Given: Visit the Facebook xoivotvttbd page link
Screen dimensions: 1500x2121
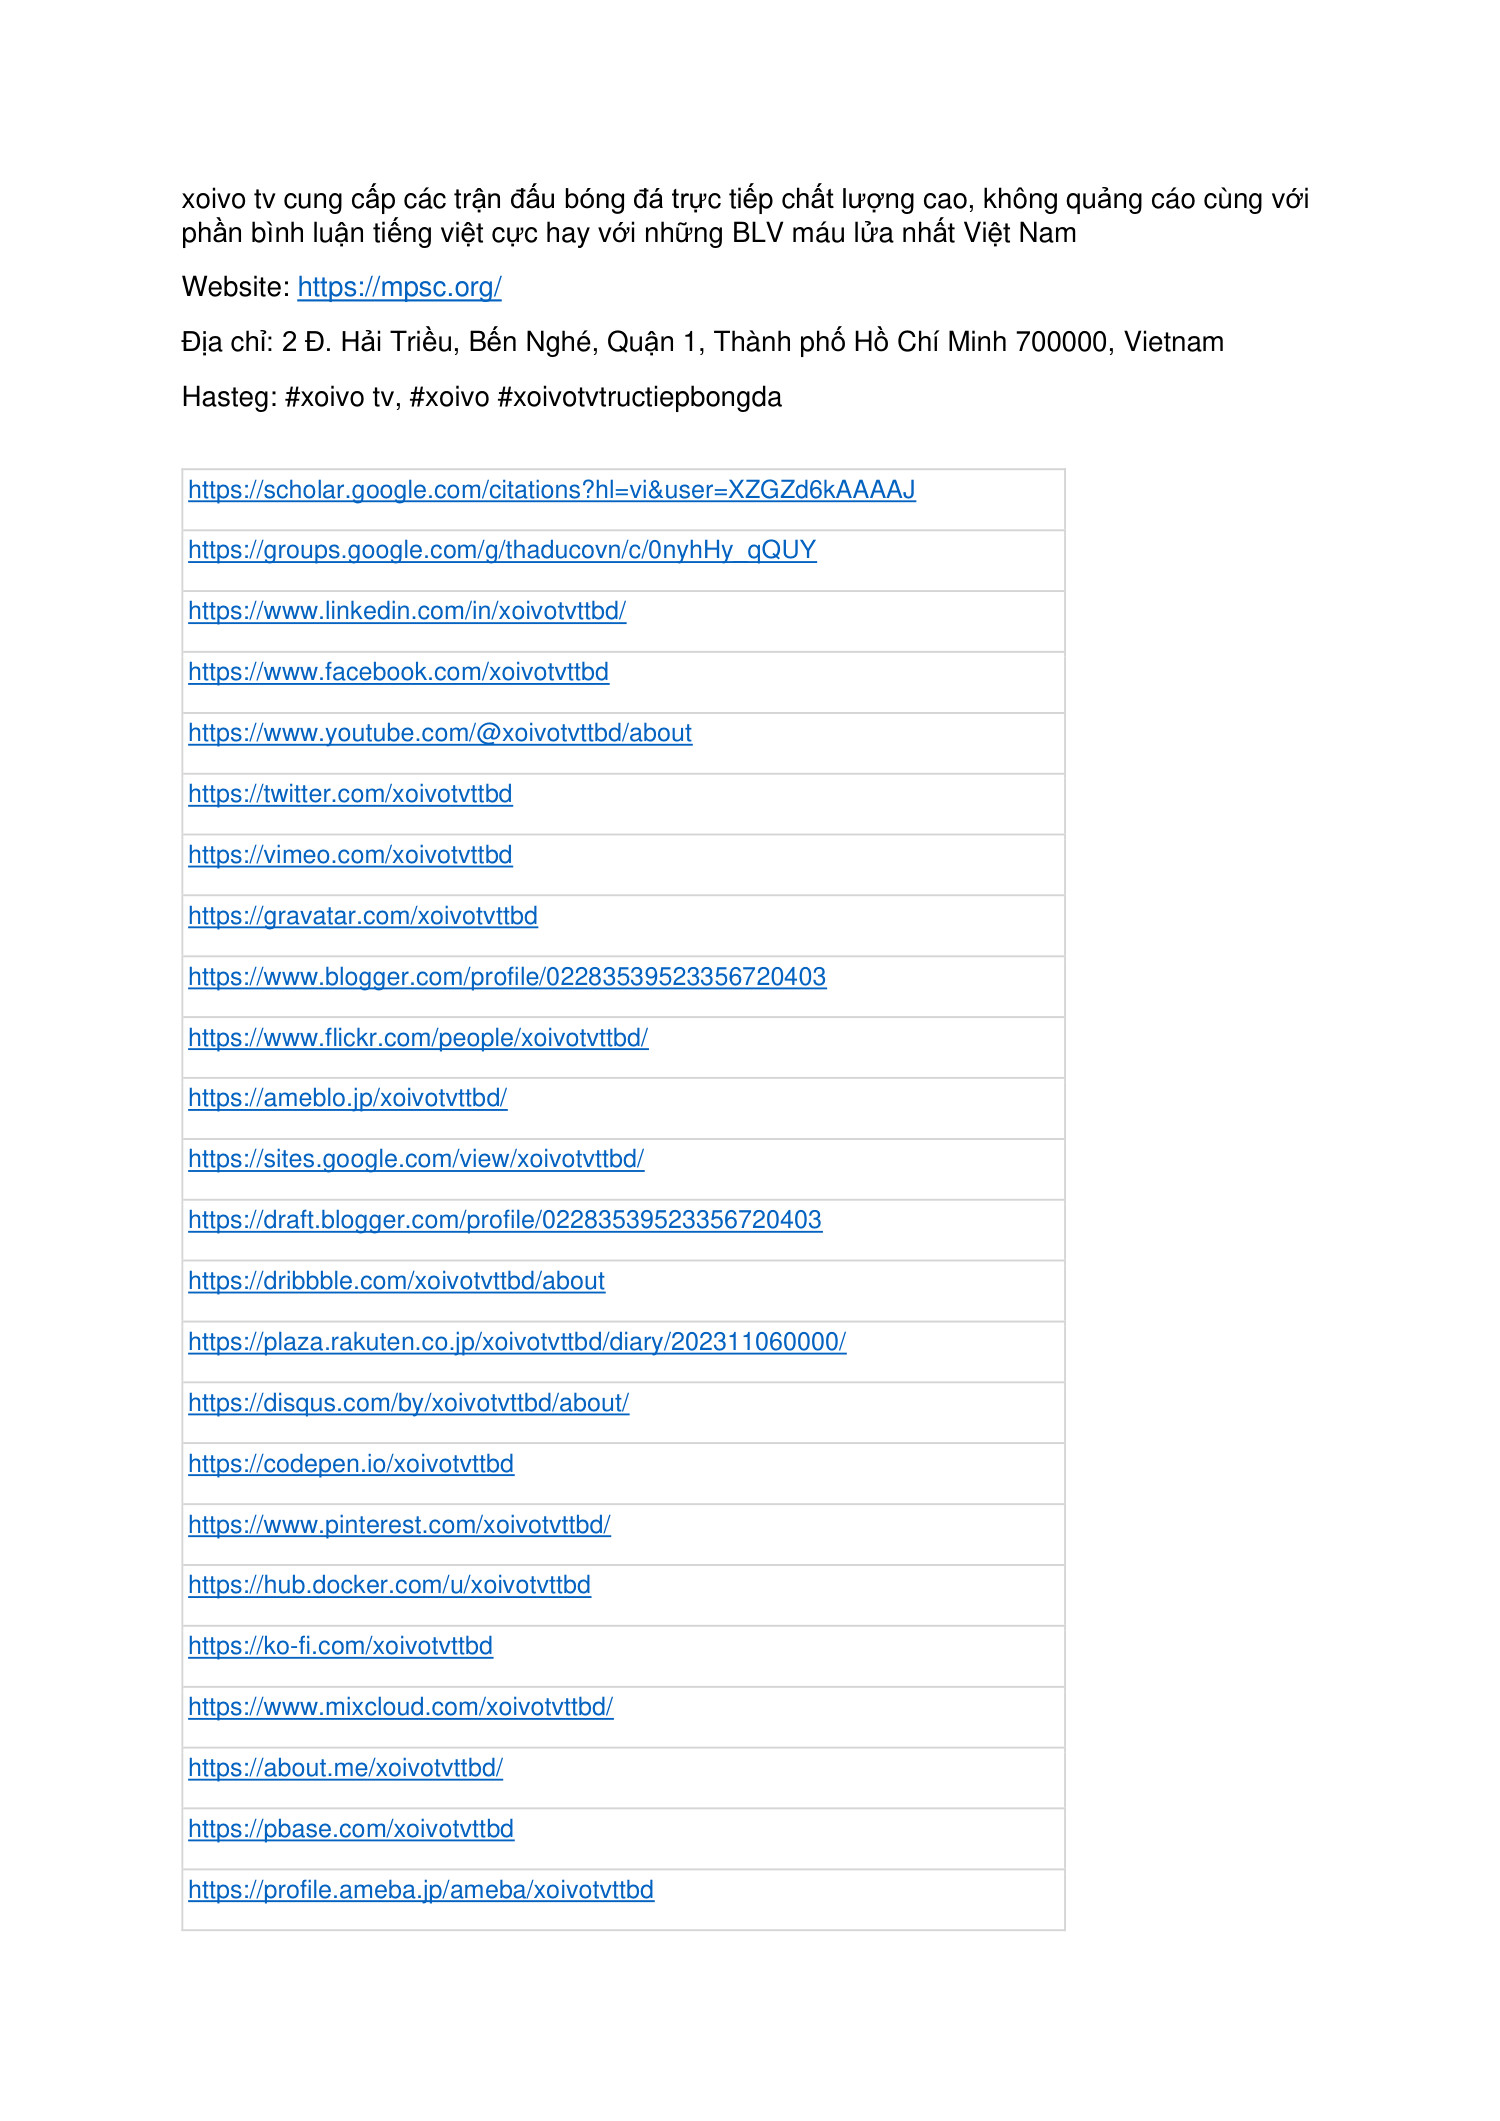Looking at the screenshot, I should 398,672.
